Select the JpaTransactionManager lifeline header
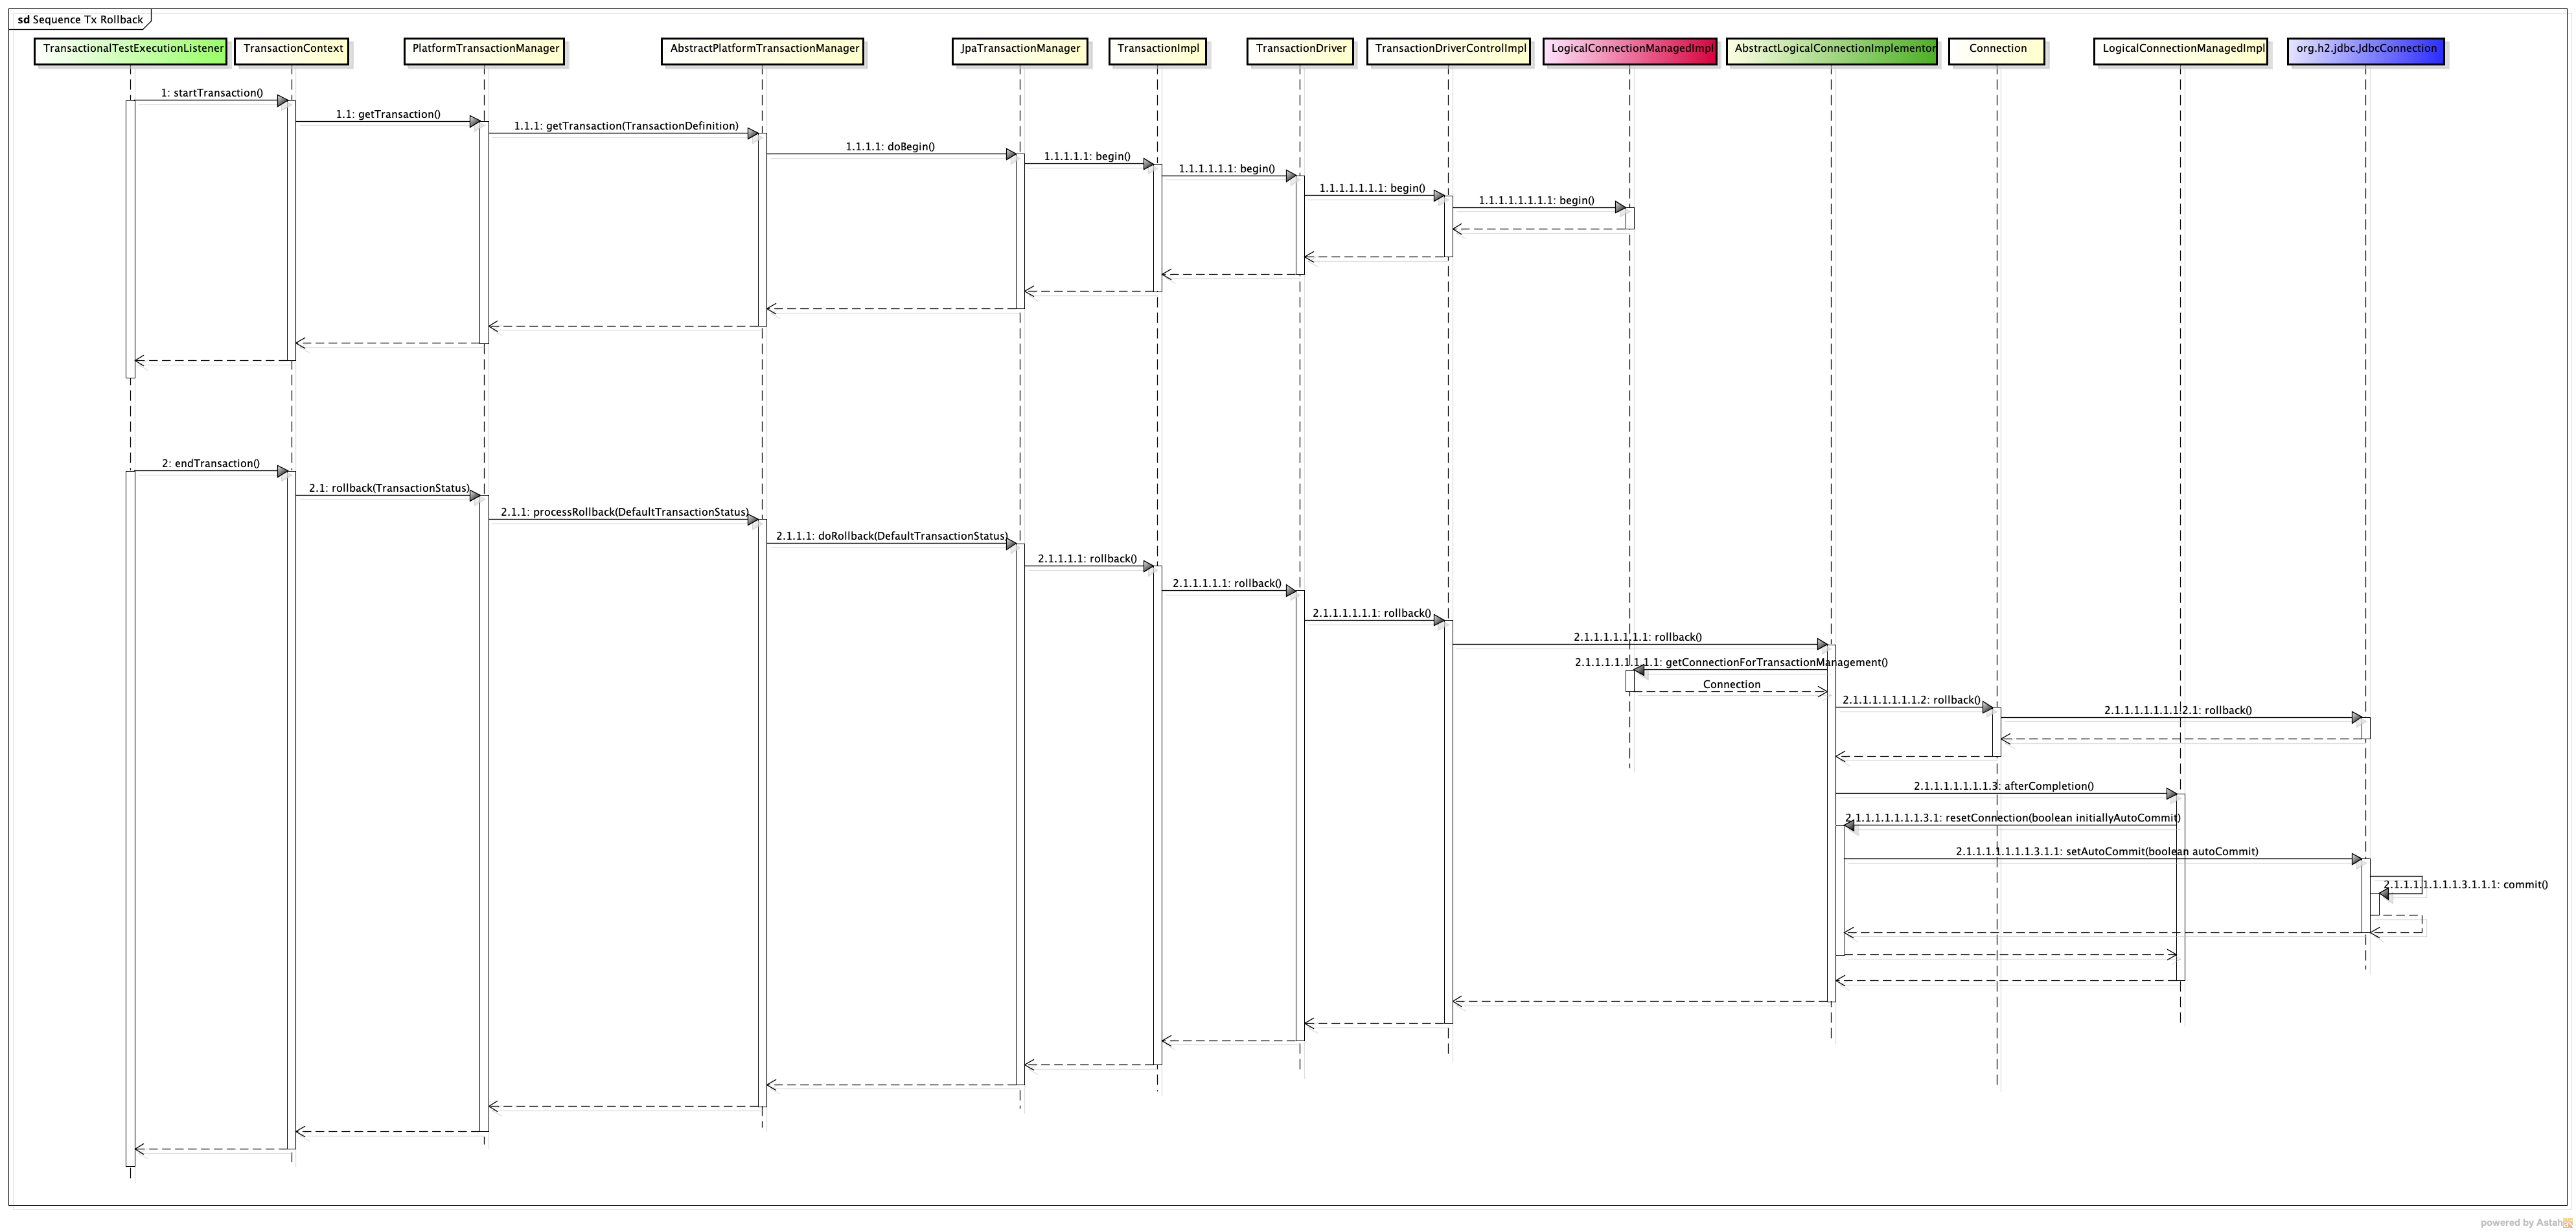This screenshot has width=2576, height=1231. coord(1019,51)
